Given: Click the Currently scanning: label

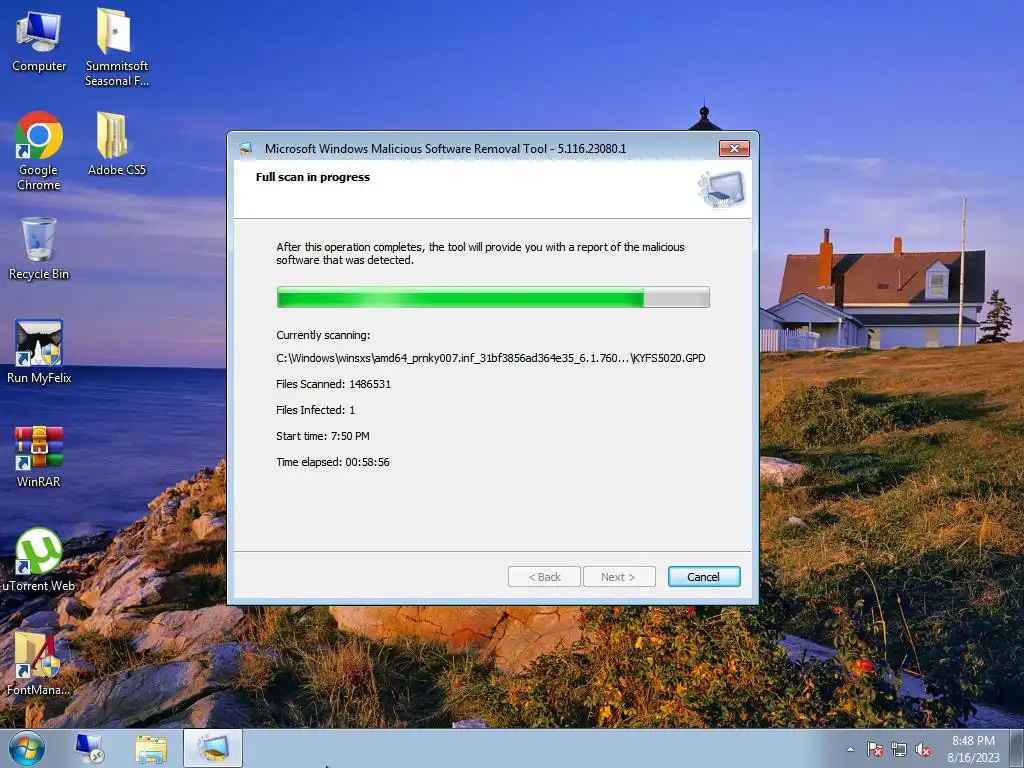Looking at the screenshot, I should point(323,335).
